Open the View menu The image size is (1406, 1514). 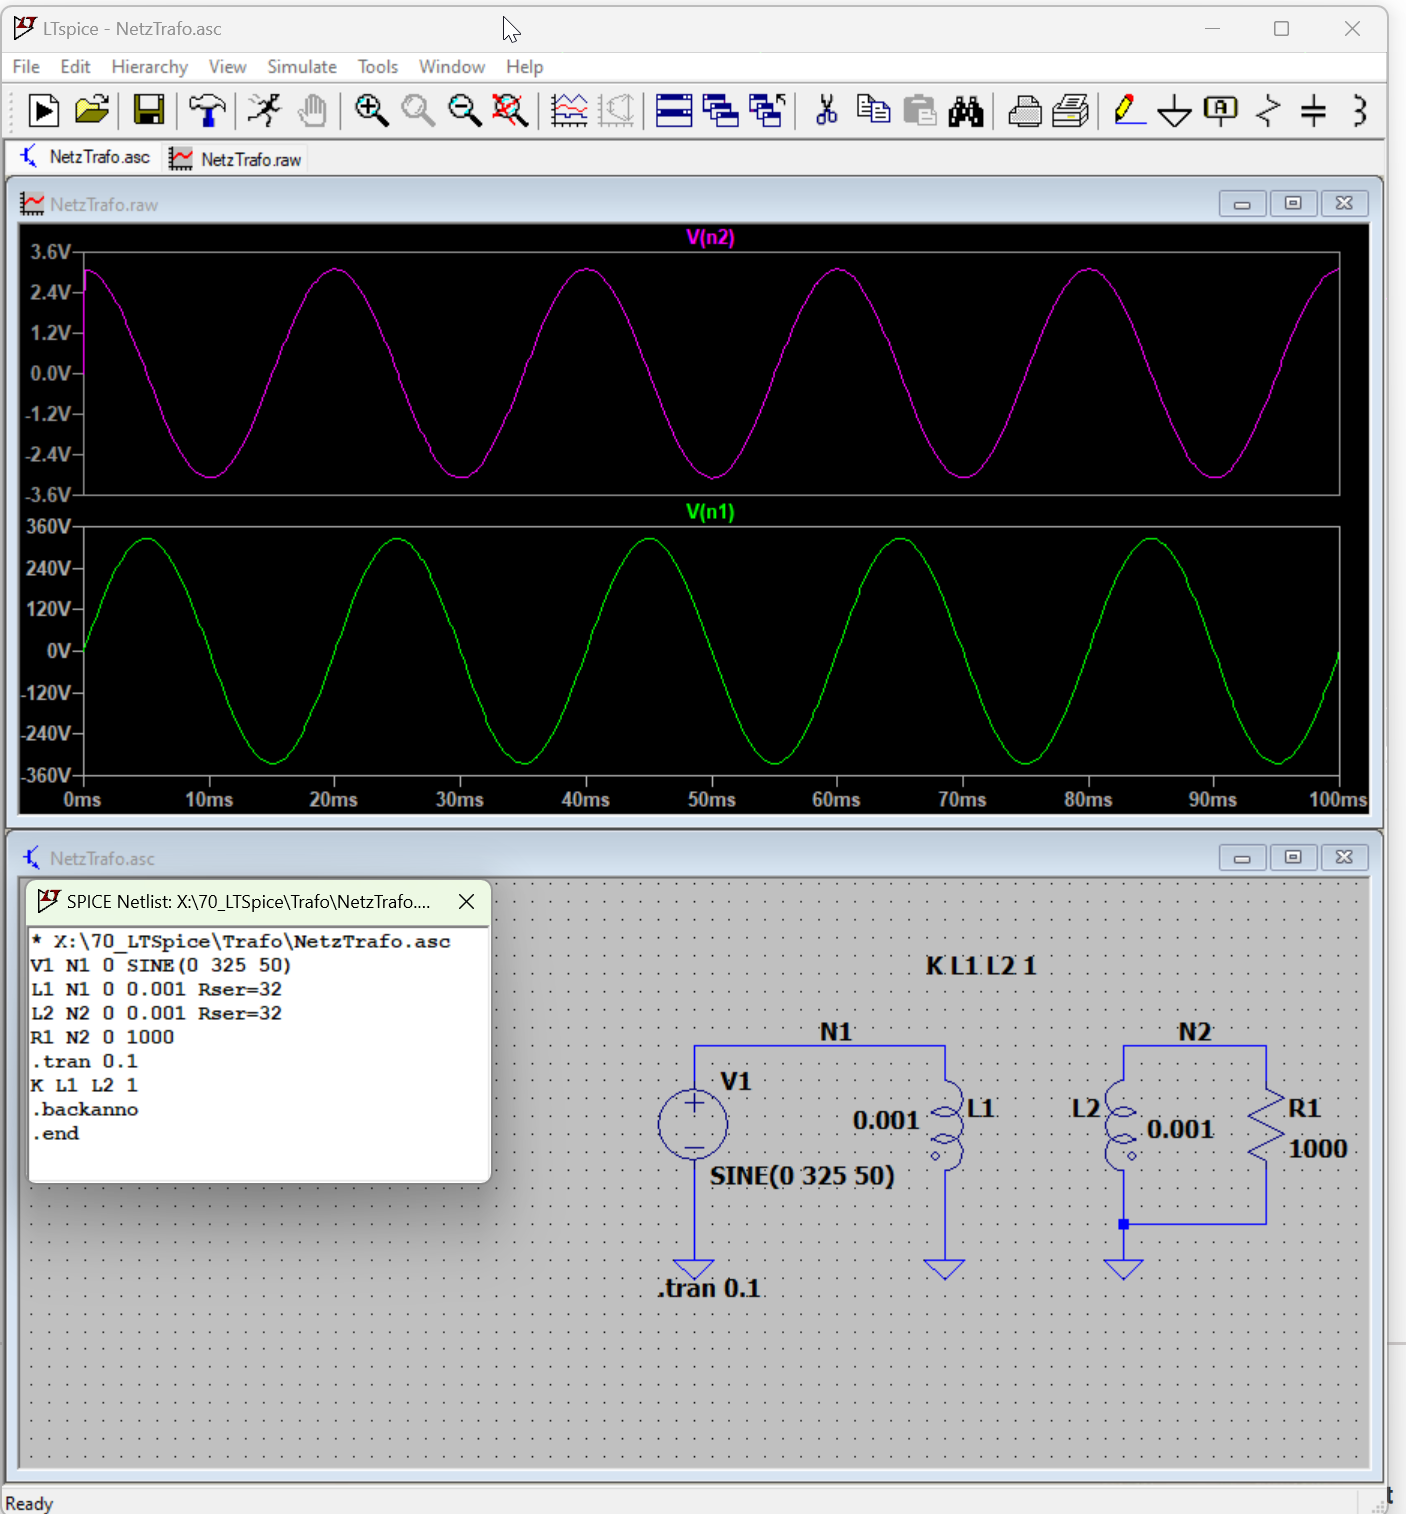tap(227, 67)
